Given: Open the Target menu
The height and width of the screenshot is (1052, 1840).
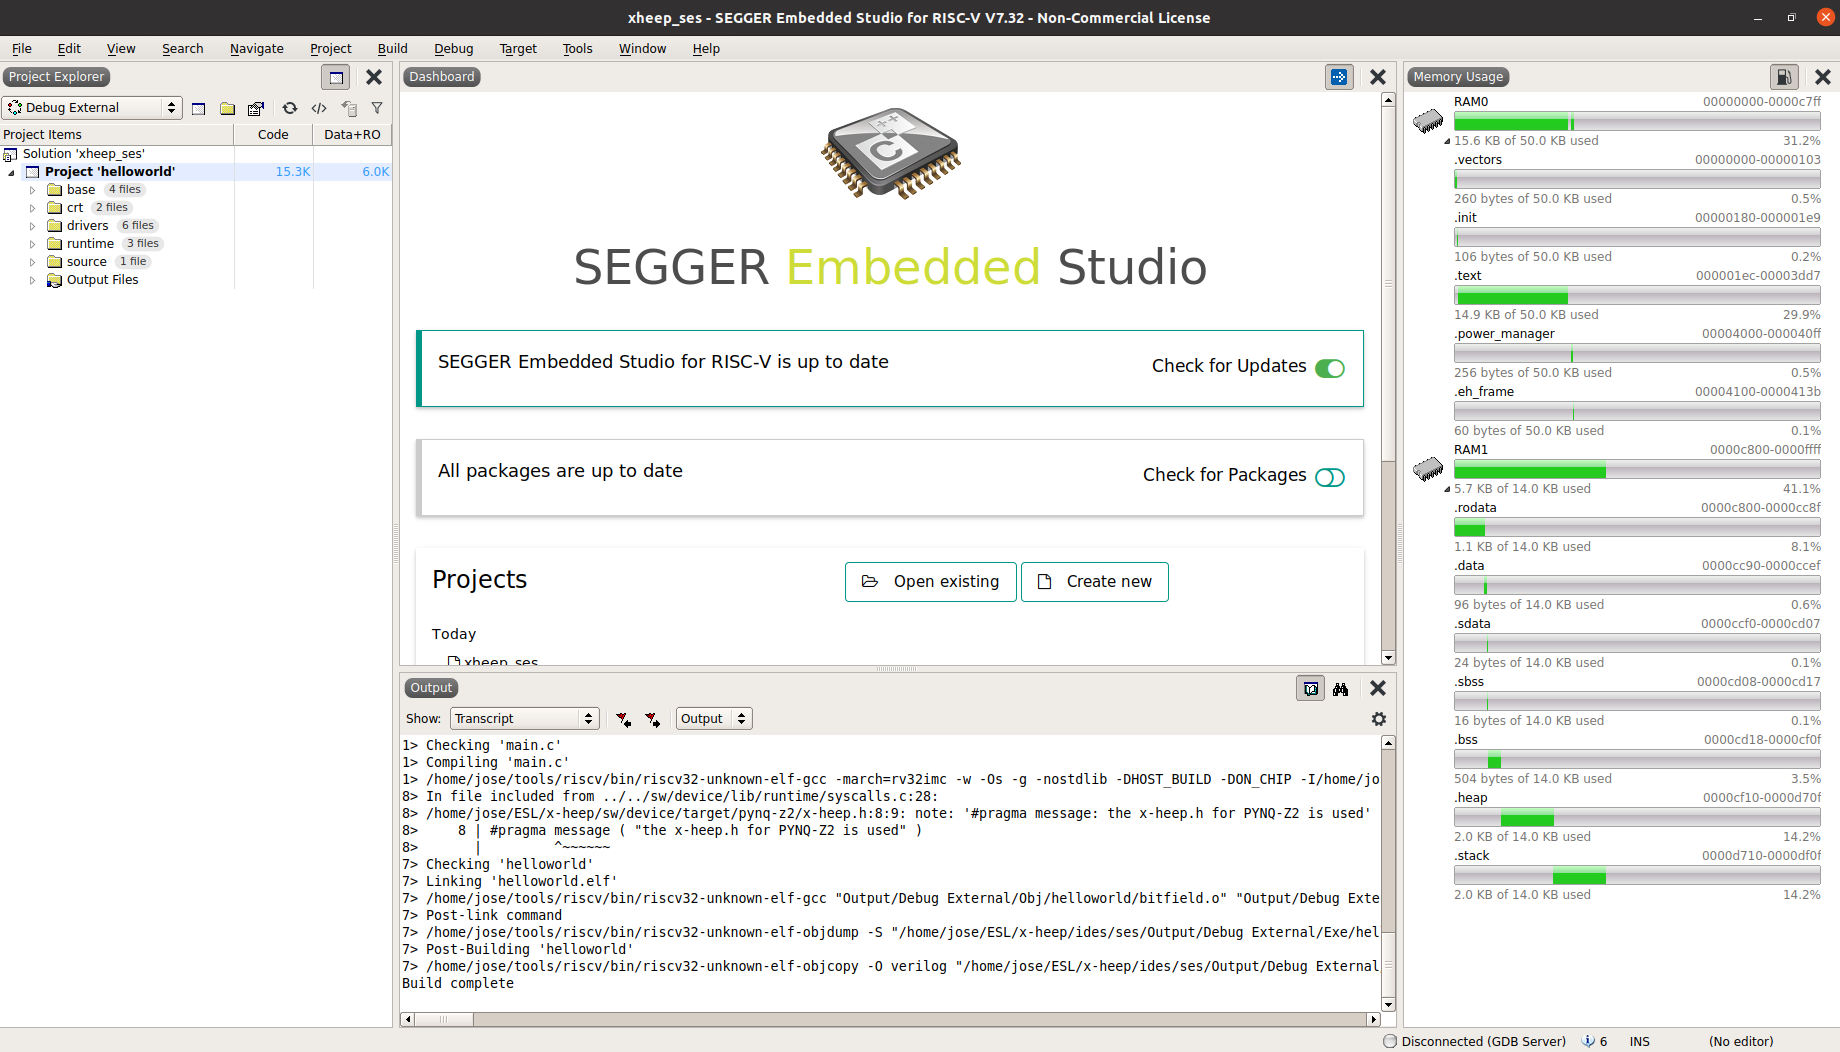Looking at the screenshot, I should click(518, 48).
